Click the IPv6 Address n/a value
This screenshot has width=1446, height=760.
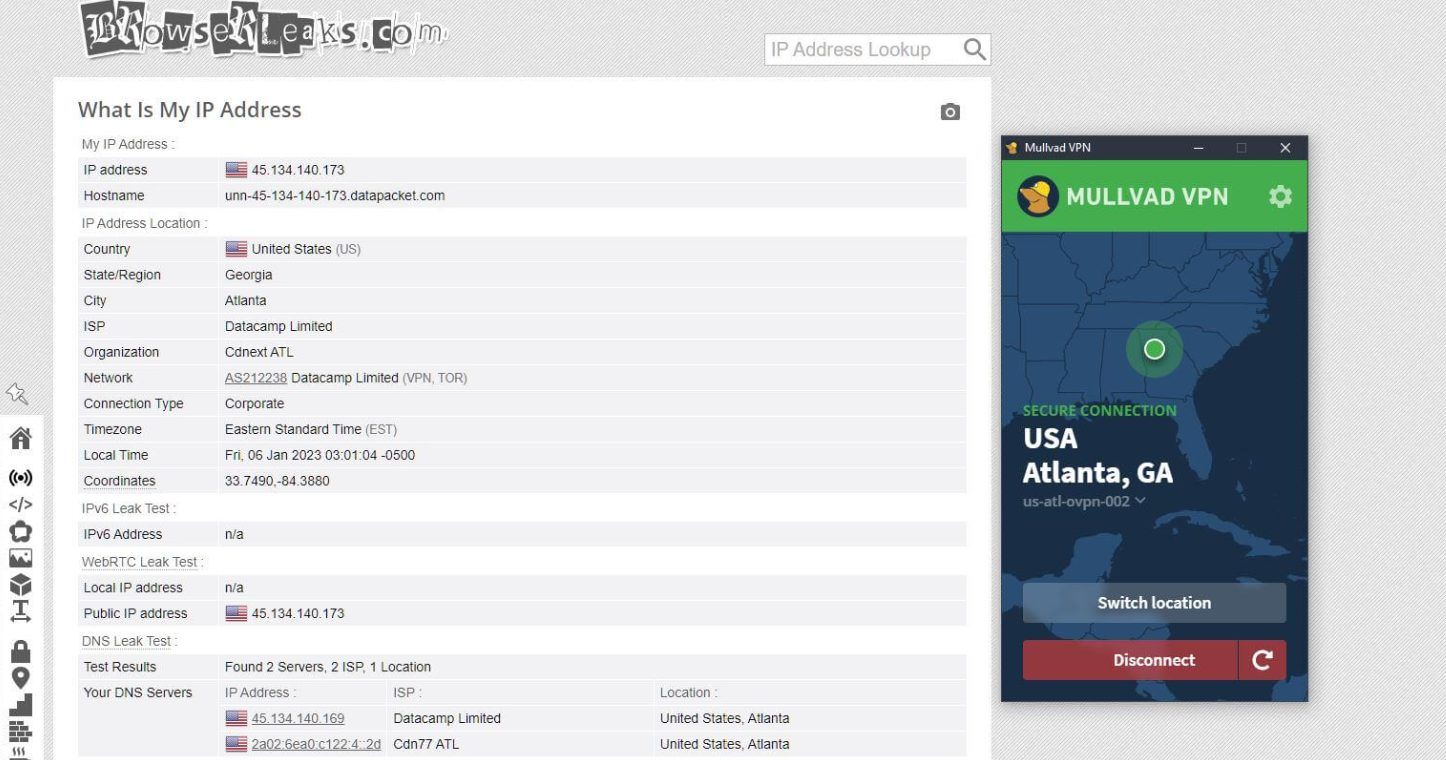click(234, 534)
